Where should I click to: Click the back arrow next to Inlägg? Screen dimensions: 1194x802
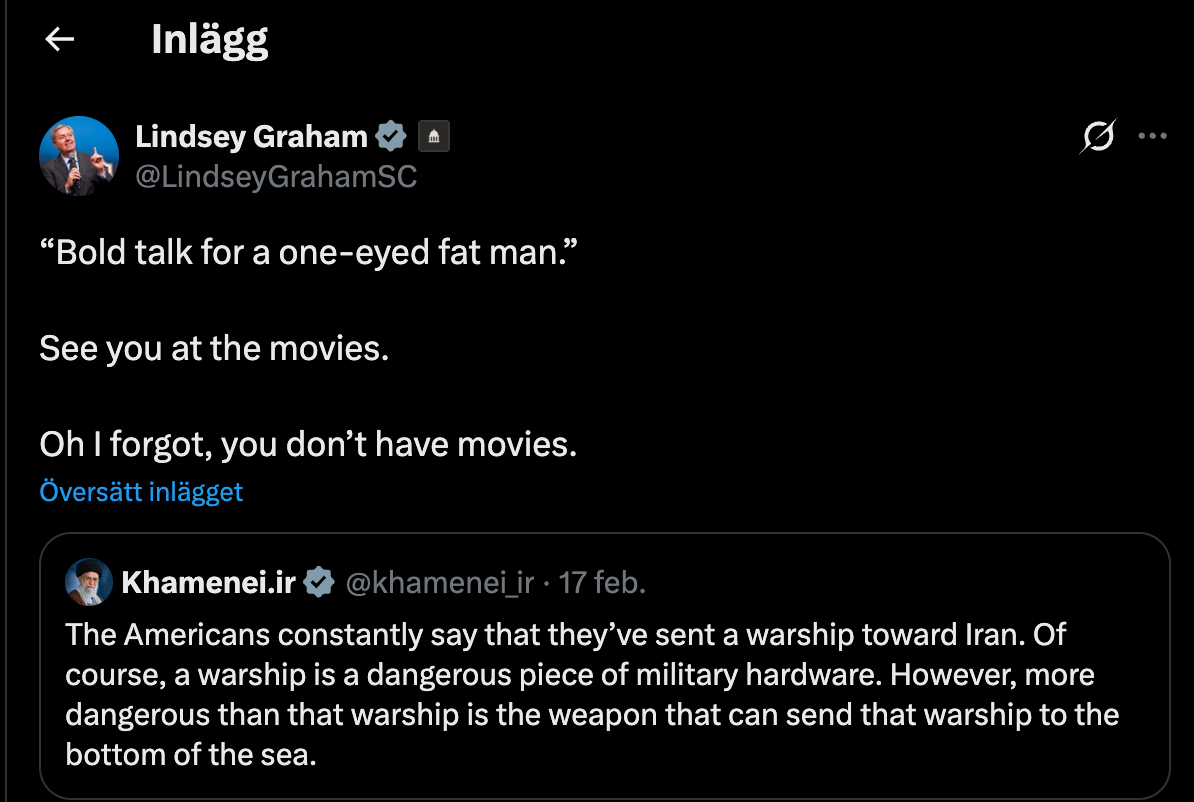(x=60, y=40)
